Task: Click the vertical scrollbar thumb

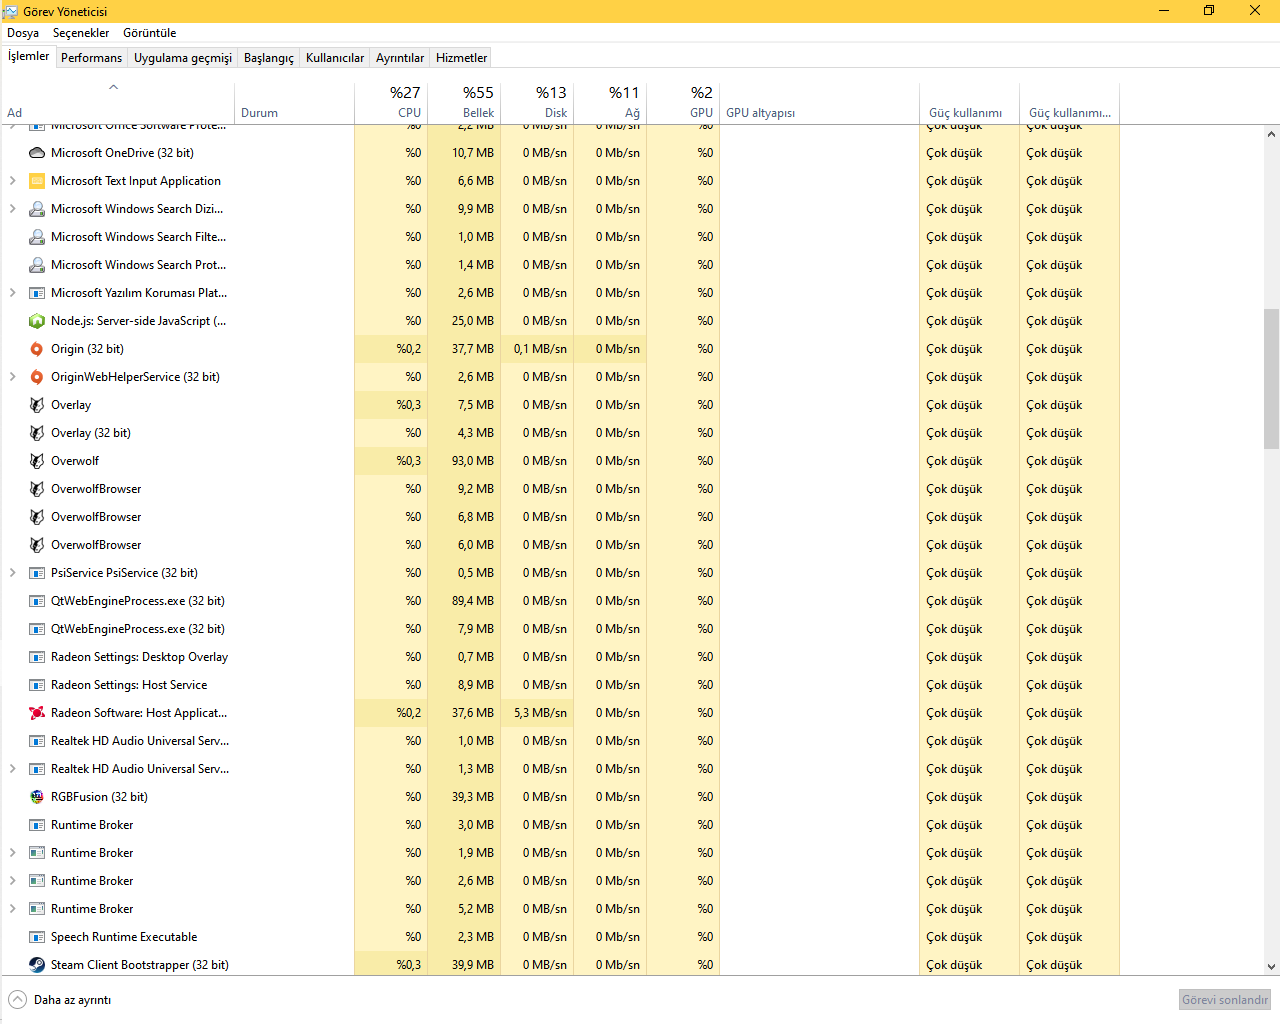Action: [1271, 379]
